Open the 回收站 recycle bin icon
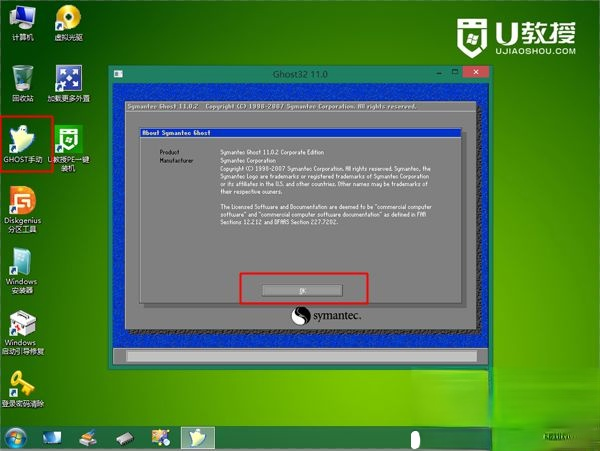The width and height of the screenshot is (600, 451). (x=23, y=83)
